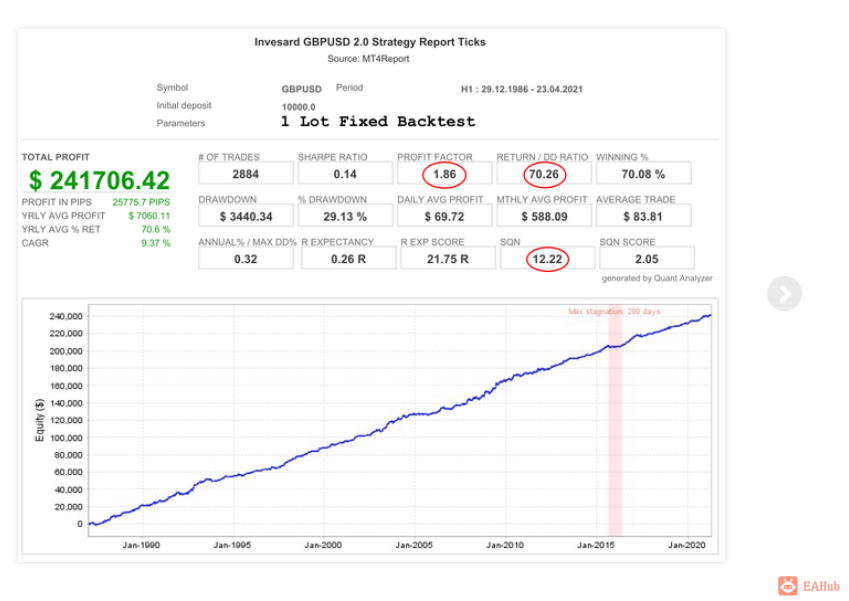
Task: Click the Equity ($) axis title
Action: [40, 420]
